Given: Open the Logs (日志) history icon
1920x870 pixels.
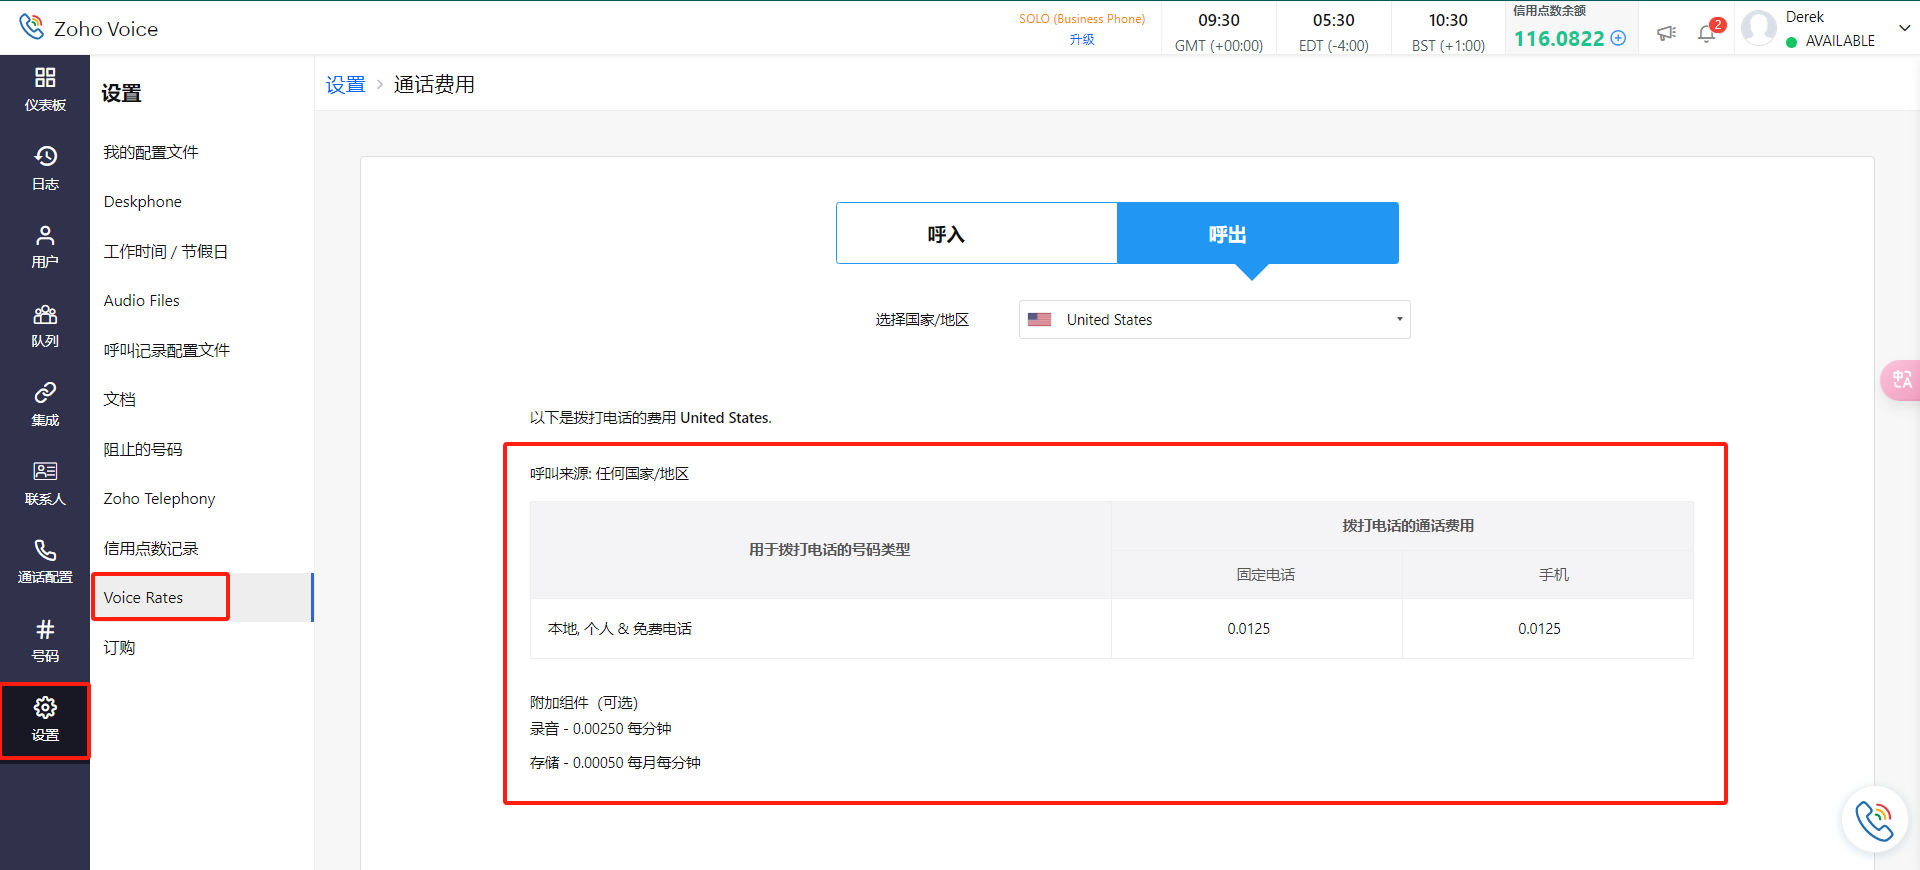Looking at the screenshot, I should [x=45, y=168].
